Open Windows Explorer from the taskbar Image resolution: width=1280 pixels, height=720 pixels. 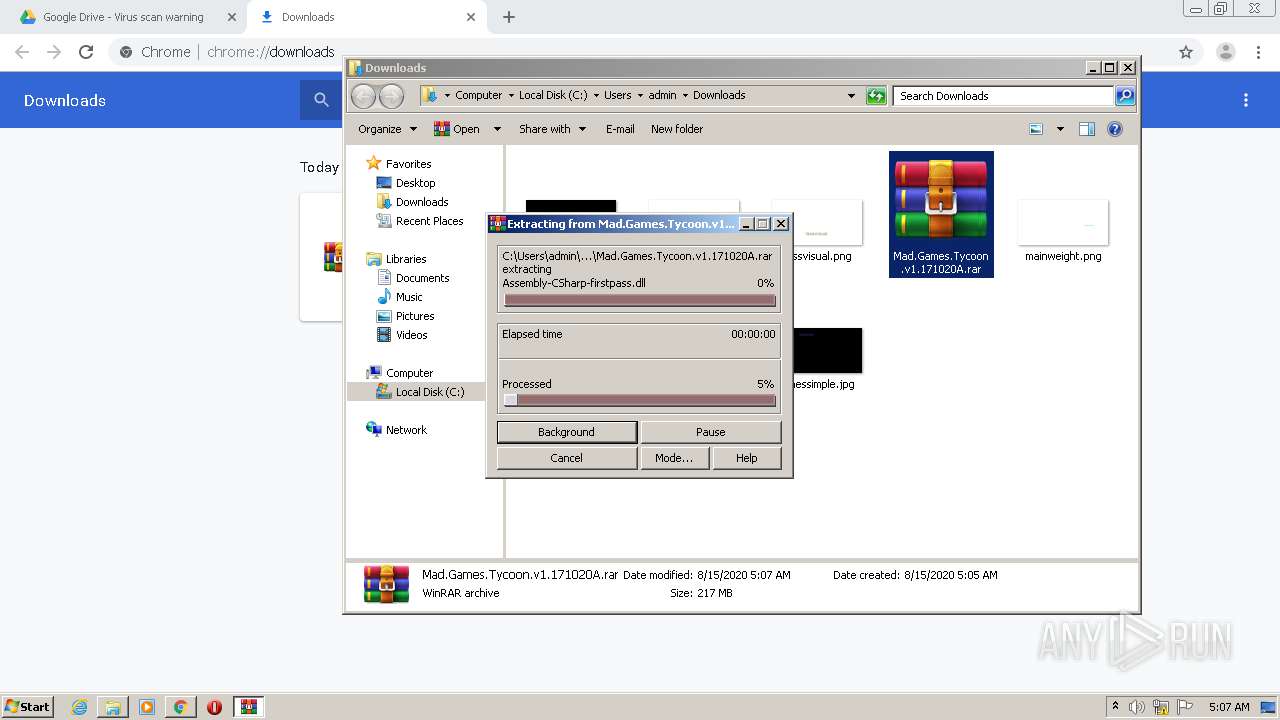coord(113,707)
